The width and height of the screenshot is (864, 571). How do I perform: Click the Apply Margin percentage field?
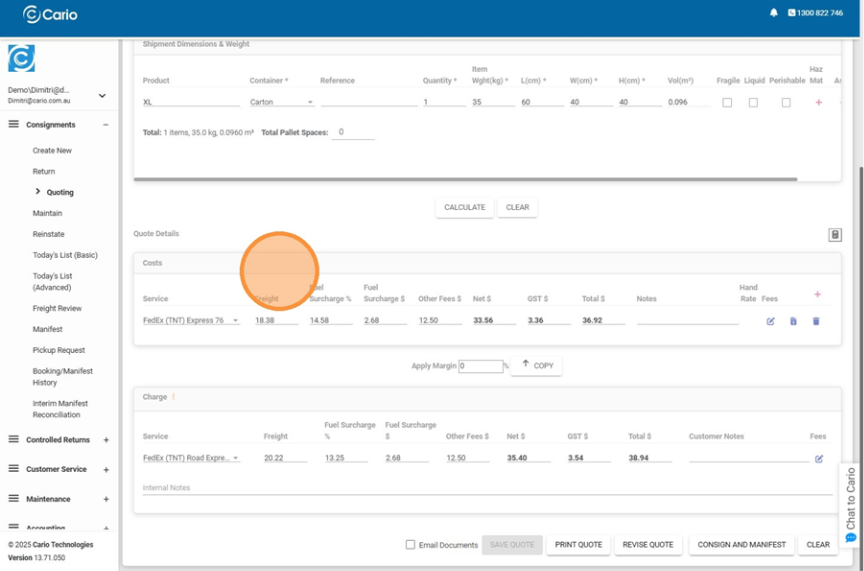[480, 366]
